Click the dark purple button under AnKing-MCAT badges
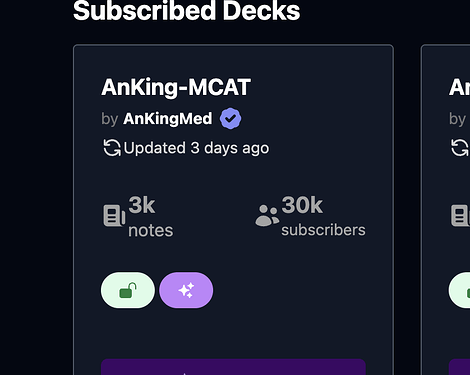 click(x=233, y=367)
